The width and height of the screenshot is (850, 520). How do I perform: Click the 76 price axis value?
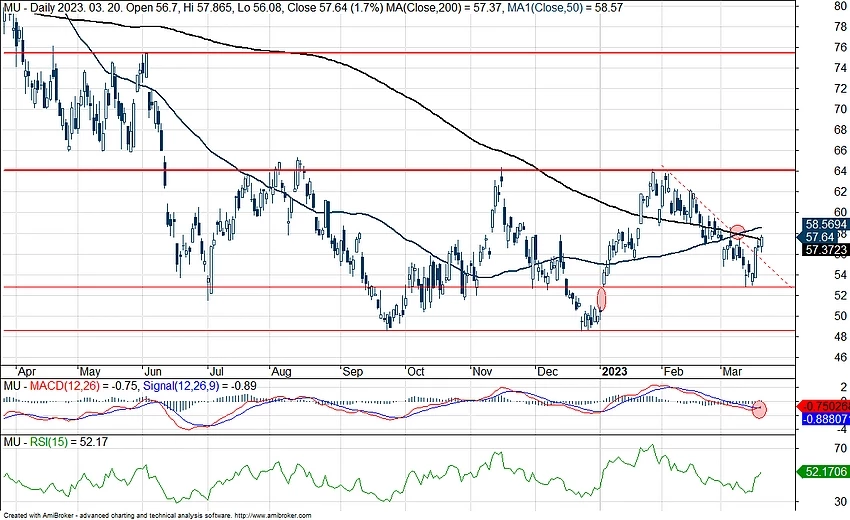[x=841, y=48]
